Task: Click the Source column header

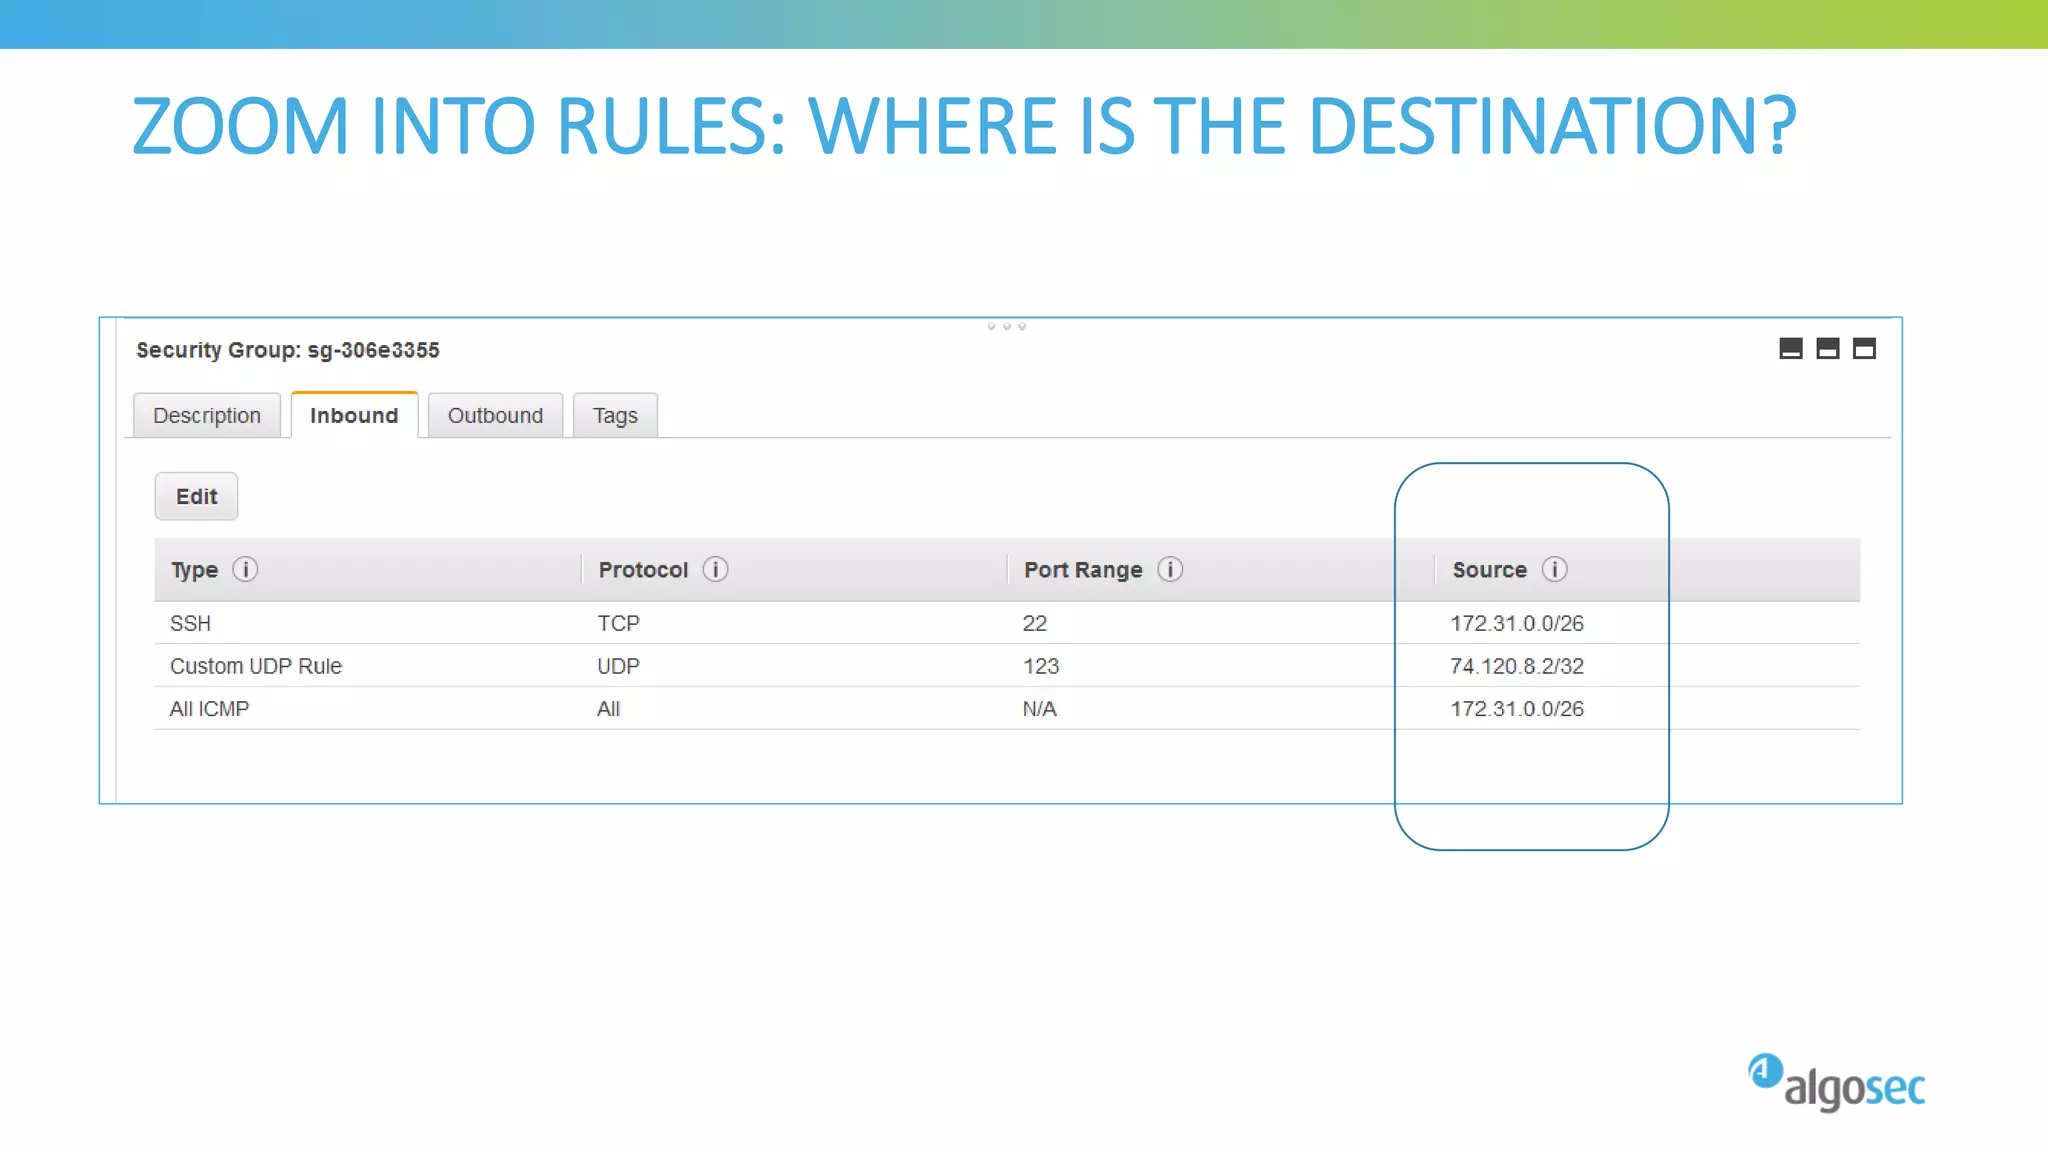Action: [x=1489, y=570]
